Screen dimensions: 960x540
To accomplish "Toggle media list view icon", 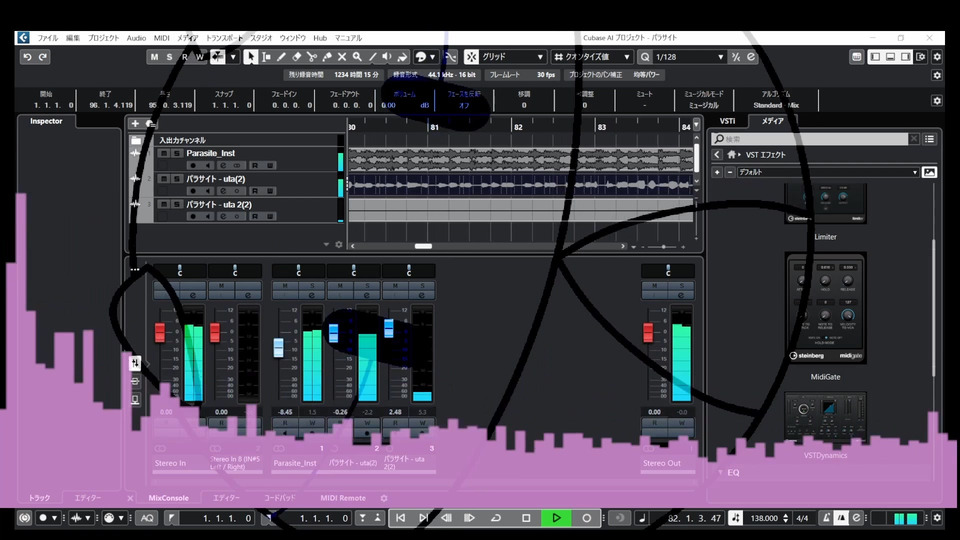I will (x=929, y=139).
